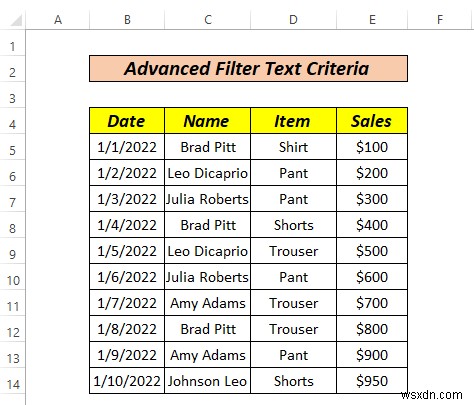Select the $500 sales cell
This screenshot has height=405, width=474.
point(372,251)
